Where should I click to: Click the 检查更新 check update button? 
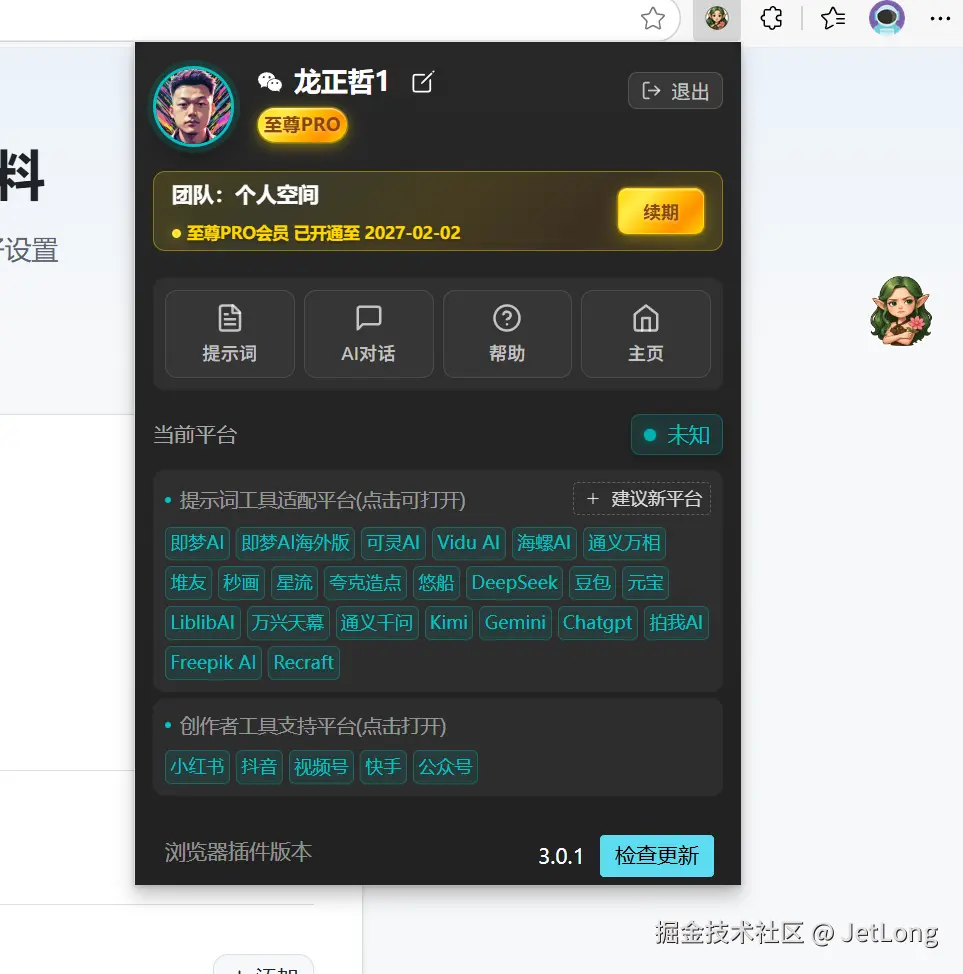(657, 855)
